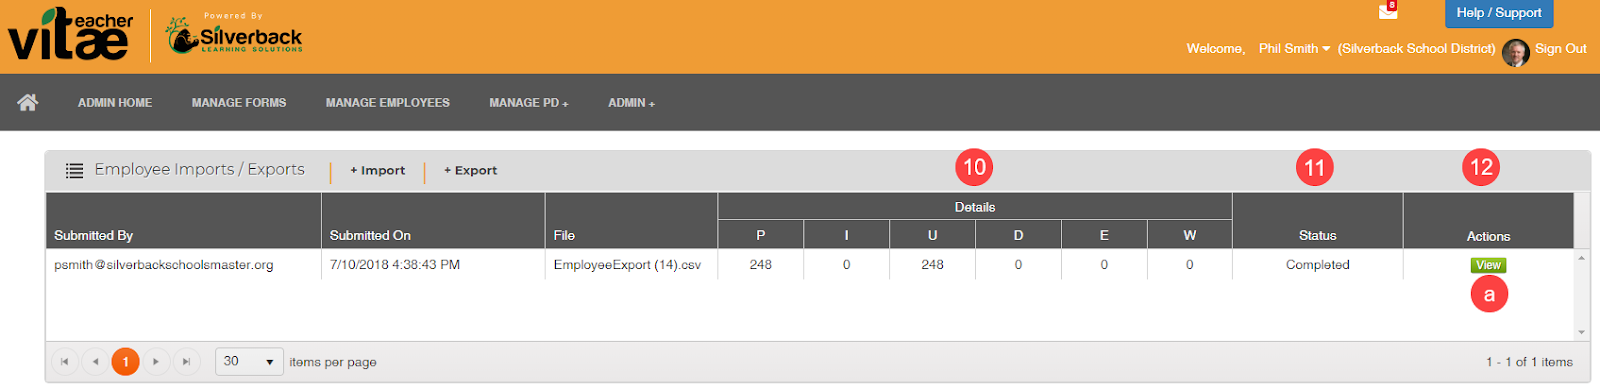Open the items per page dropdown
Viewport: 1600px width, 389px height.
pos(250,362)
